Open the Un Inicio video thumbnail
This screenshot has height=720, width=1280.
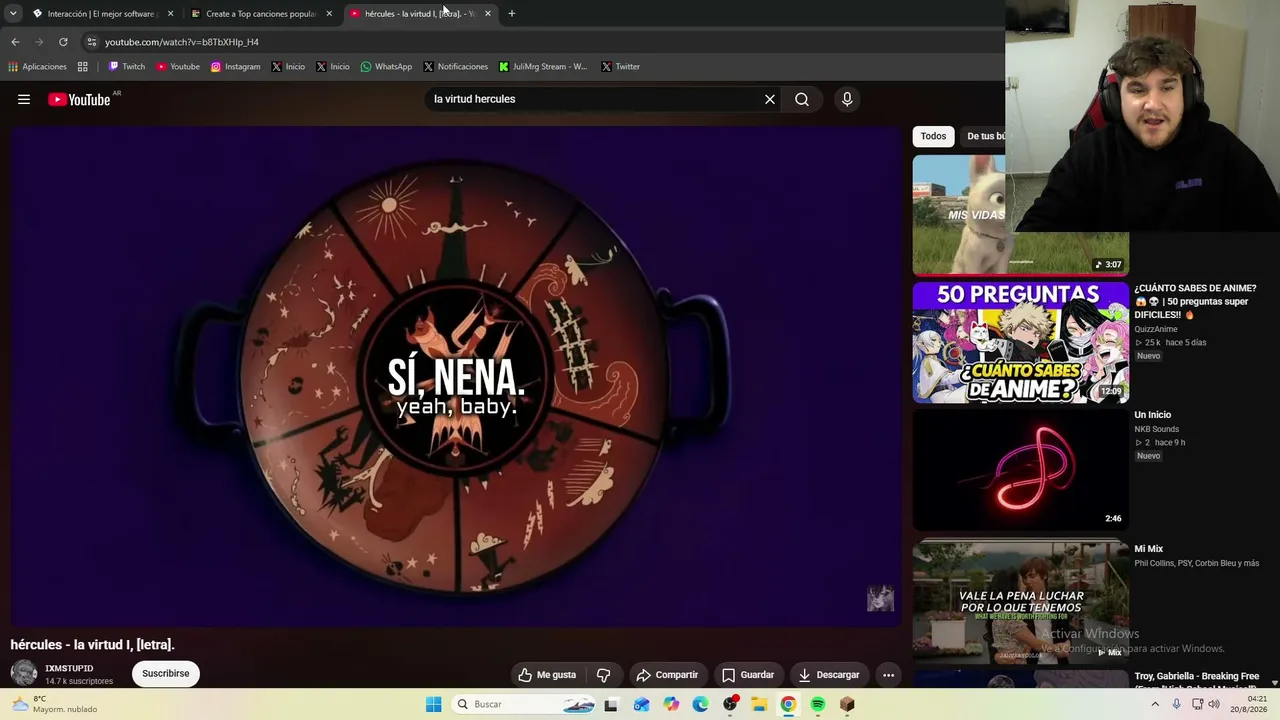tap(1020, 469)
